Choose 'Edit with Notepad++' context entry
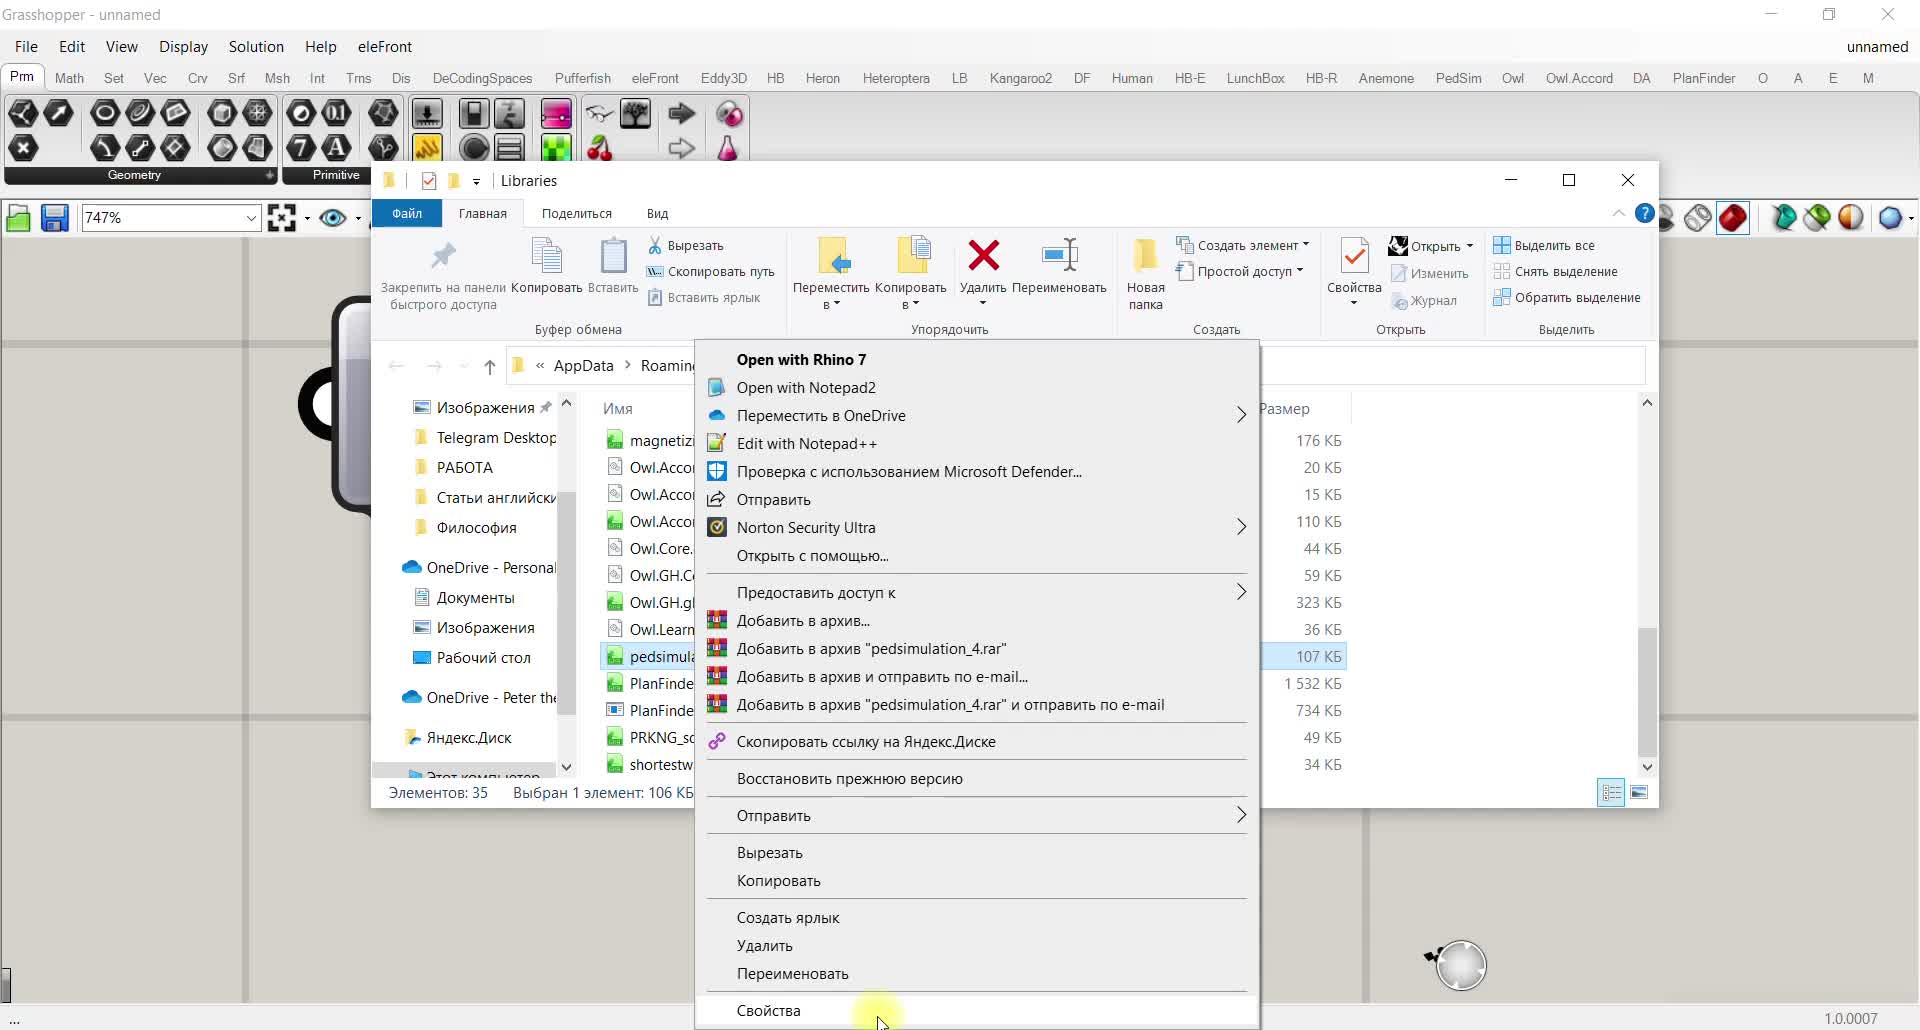 (x=977, y=443)
